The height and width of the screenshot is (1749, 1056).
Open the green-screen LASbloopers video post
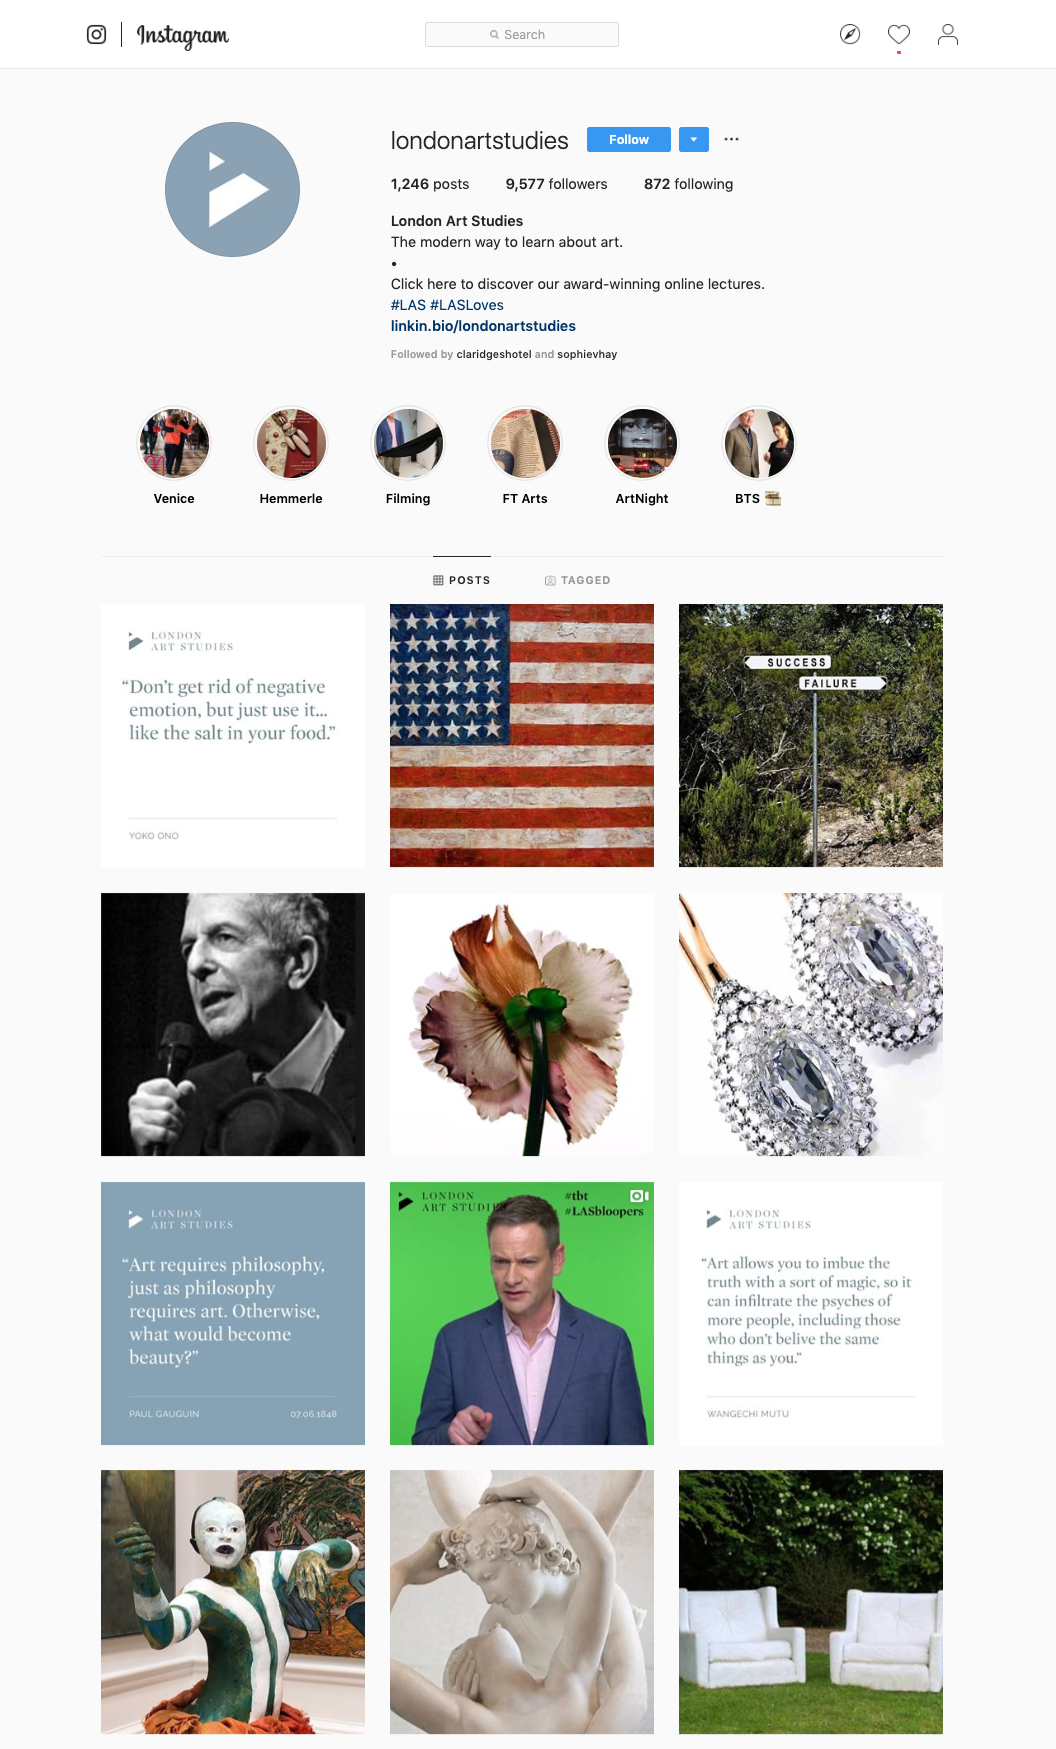[x=522, y=1313]
